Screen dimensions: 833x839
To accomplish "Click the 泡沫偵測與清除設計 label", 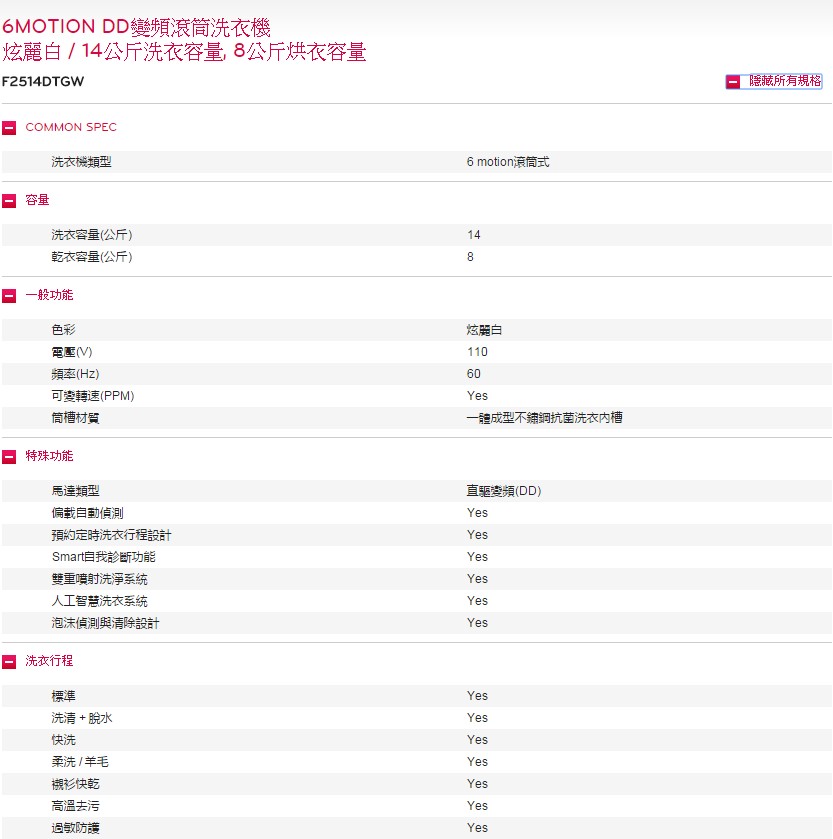I will pyautogui.click(x=105, y=623).
